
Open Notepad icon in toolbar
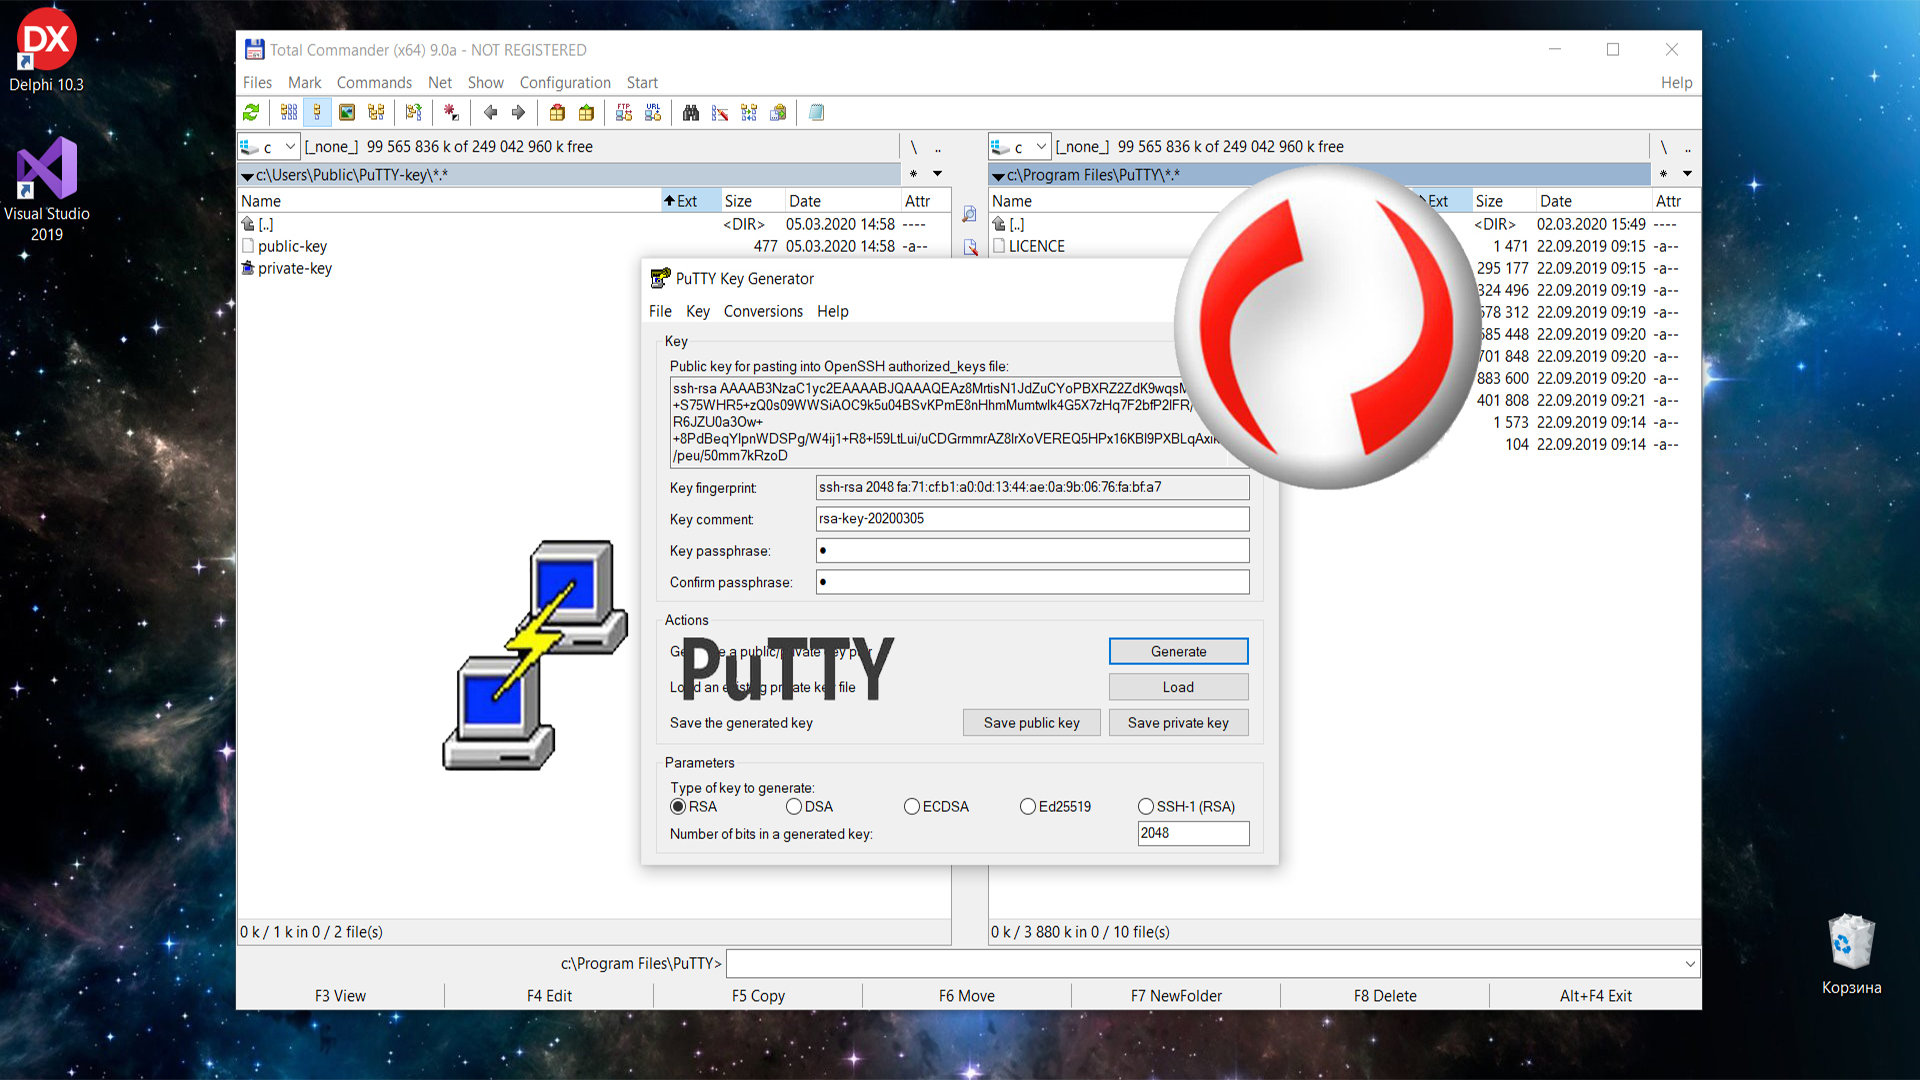click(x=816, y=113)
